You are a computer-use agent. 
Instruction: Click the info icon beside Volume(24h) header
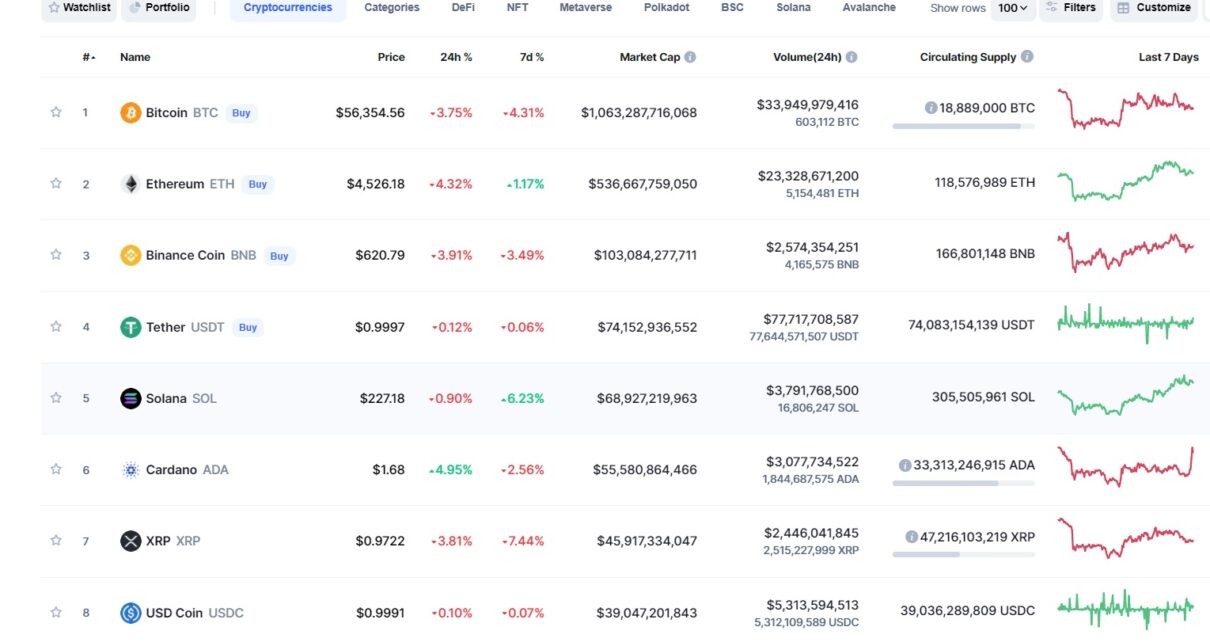[x=851, y=57]
